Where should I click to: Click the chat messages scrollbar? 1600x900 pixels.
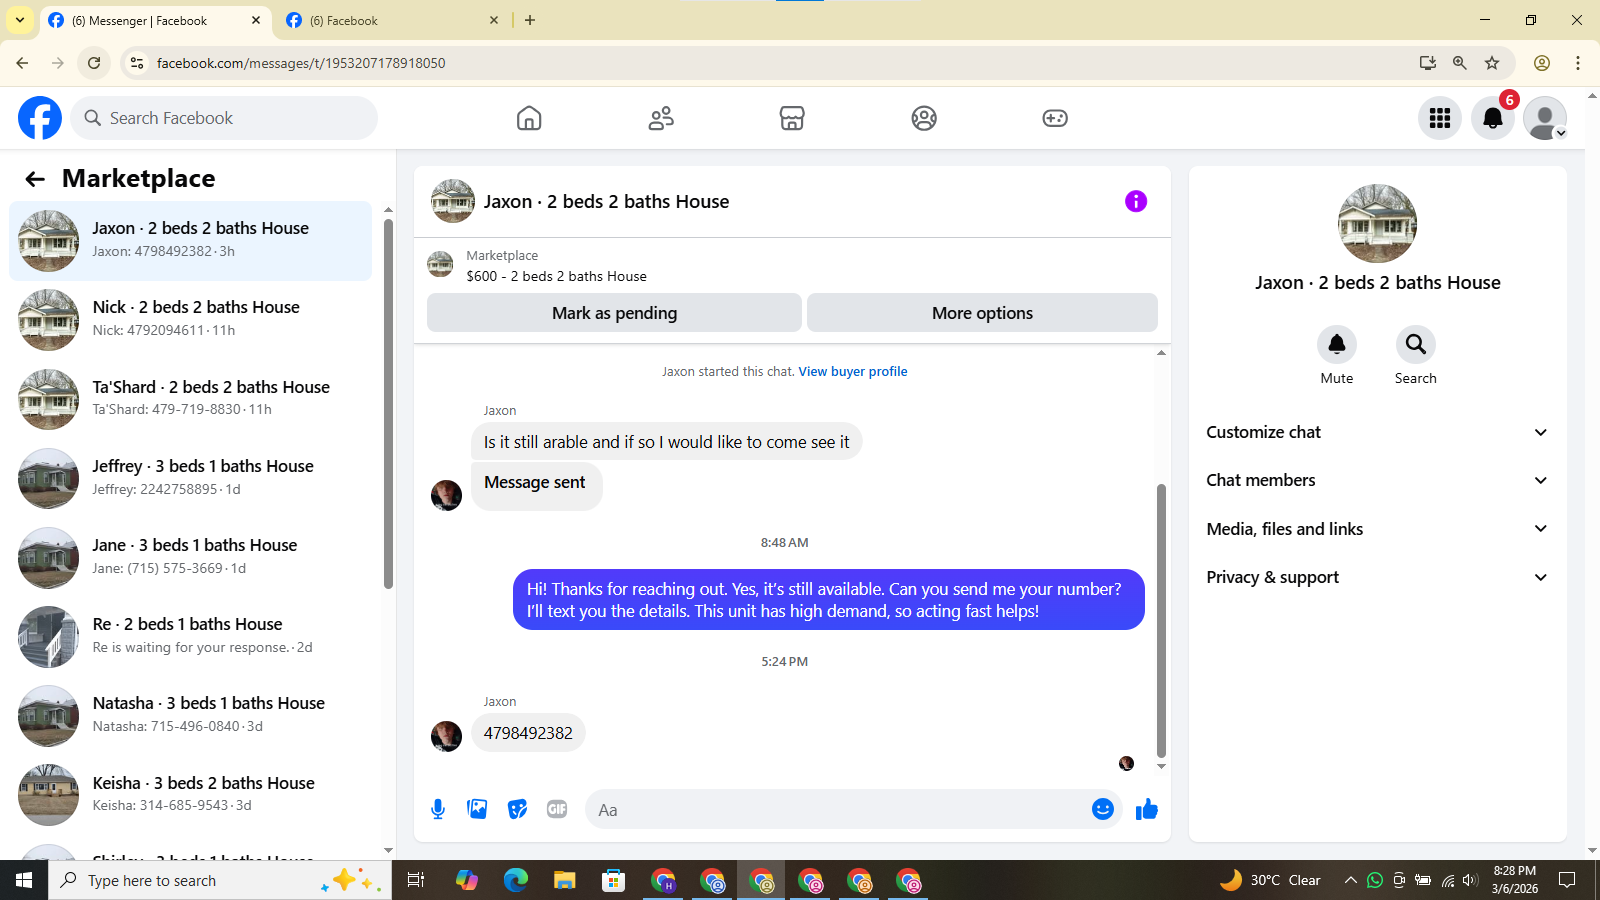(1161, 620)
